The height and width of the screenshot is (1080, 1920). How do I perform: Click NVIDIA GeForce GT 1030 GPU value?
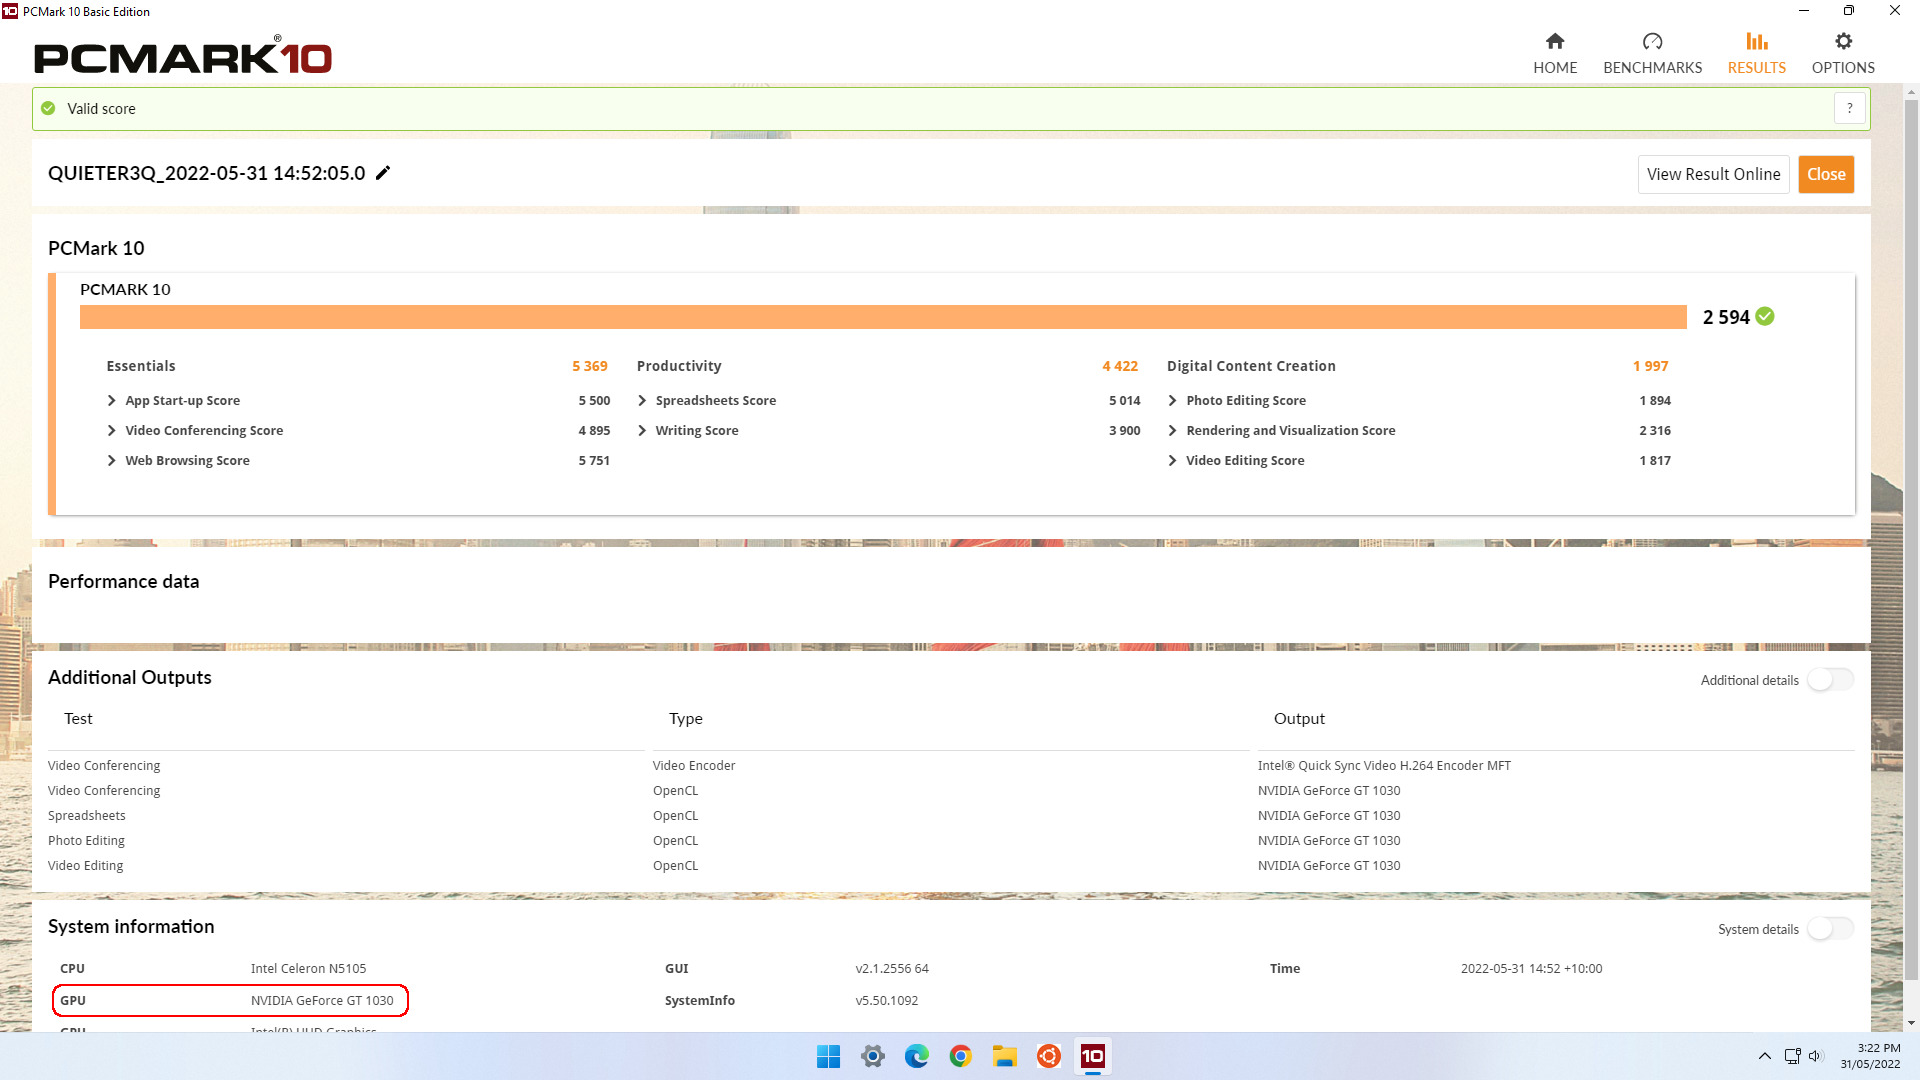pyautogui.click(x=322, y=1000)
